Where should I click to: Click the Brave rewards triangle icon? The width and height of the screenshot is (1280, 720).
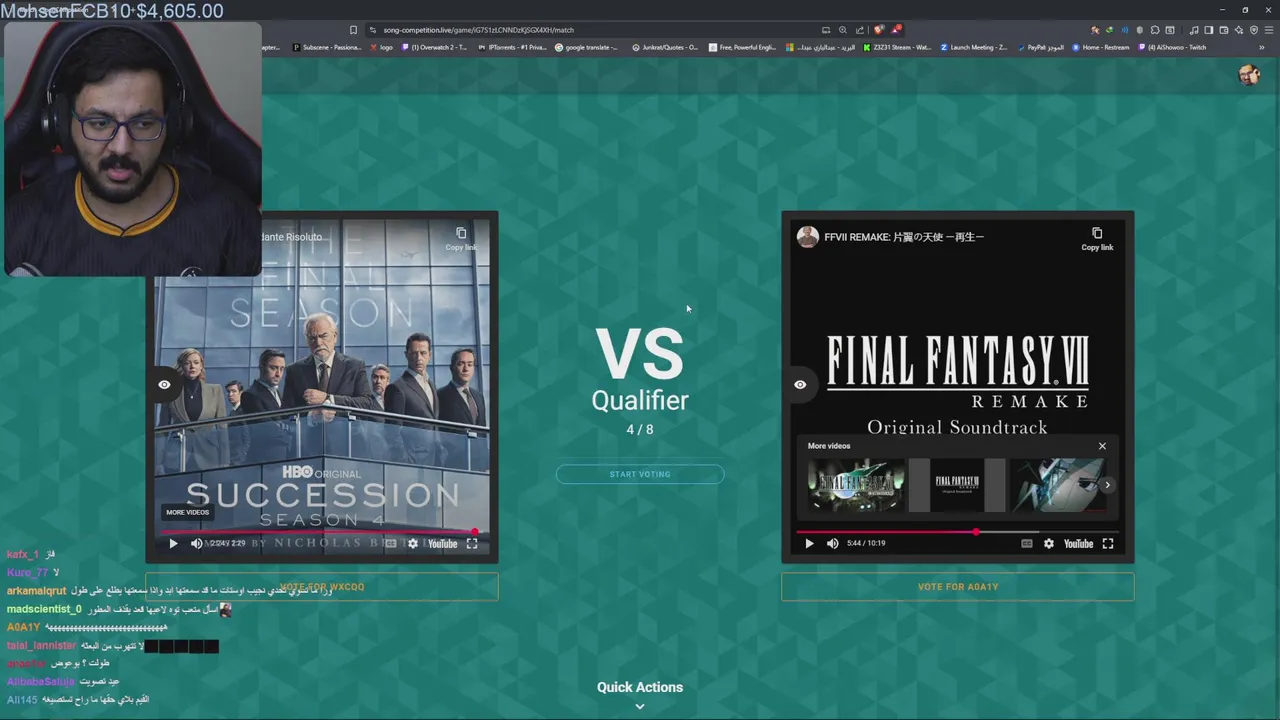pos(896,30)
